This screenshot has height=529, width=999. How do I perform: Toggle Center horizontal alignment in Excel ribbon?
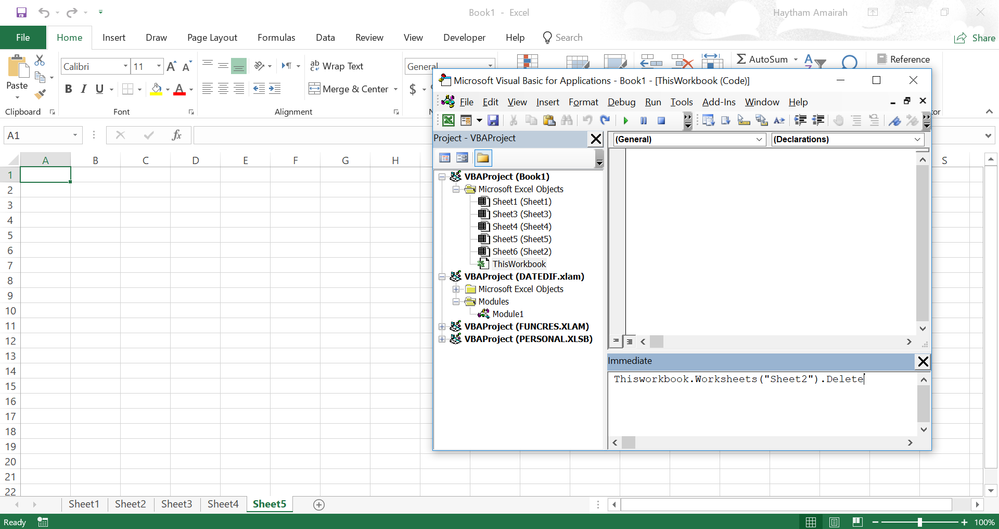[223, 89]
